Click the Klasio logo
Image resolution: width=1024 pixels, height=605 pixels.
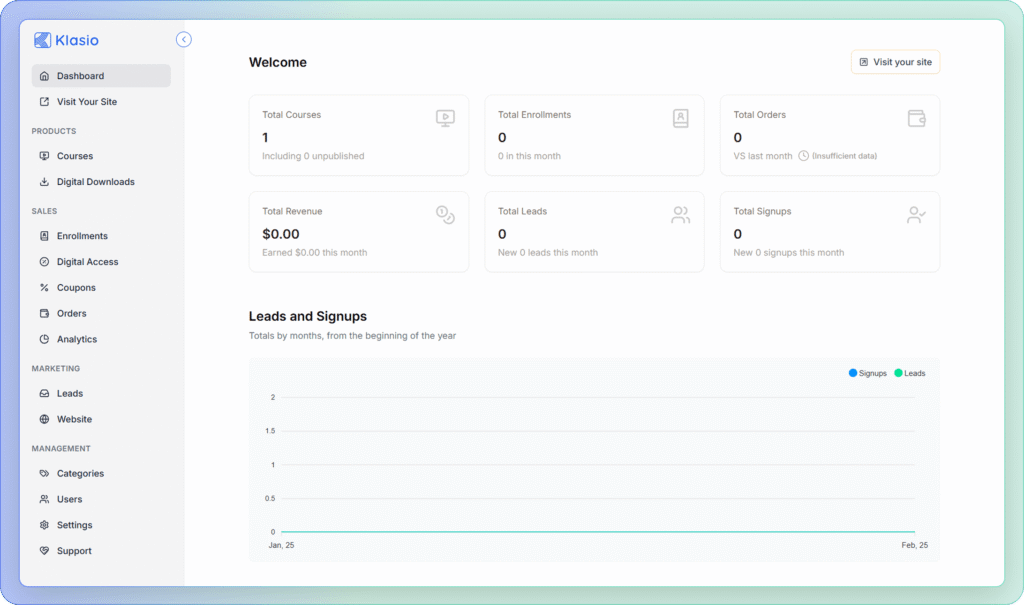coord(67,40)
